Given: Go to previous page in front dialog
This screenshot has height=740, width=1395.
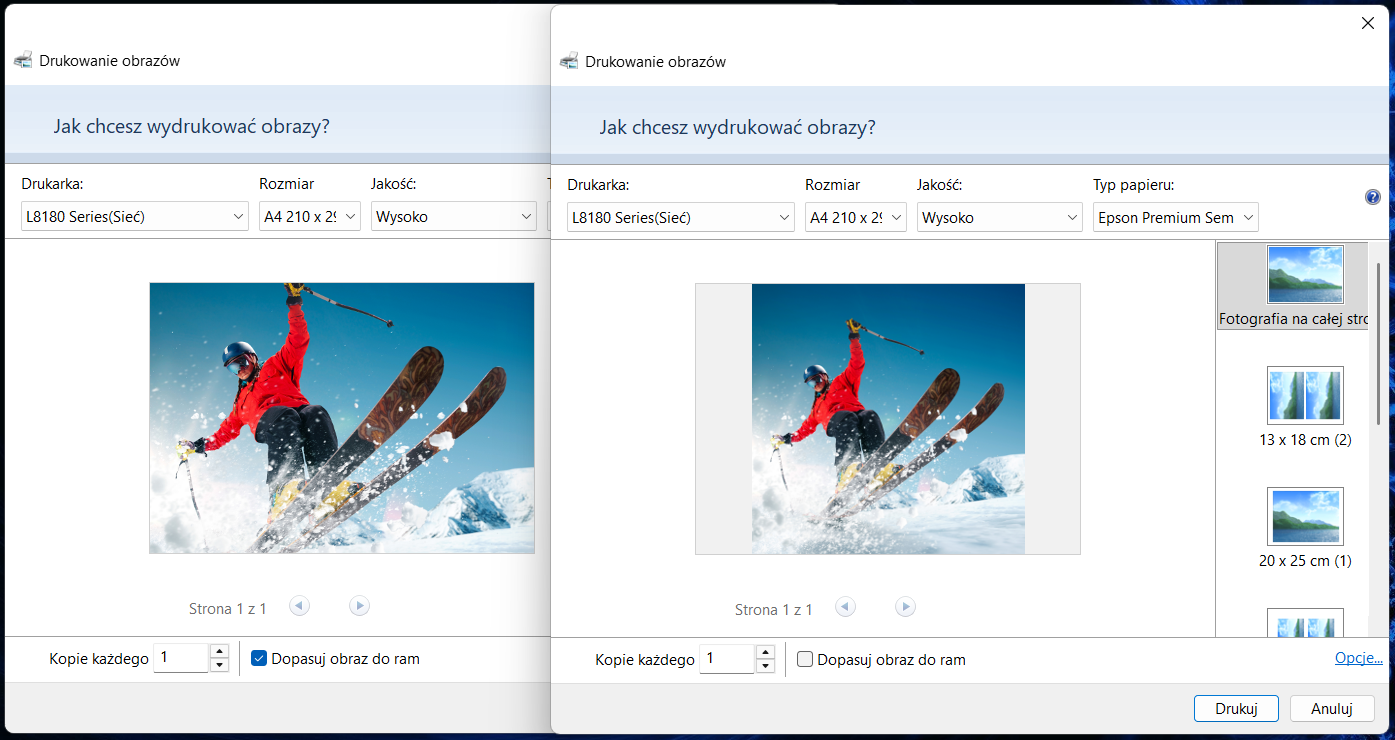Looking at the screenshot, I should click(845, 607).
